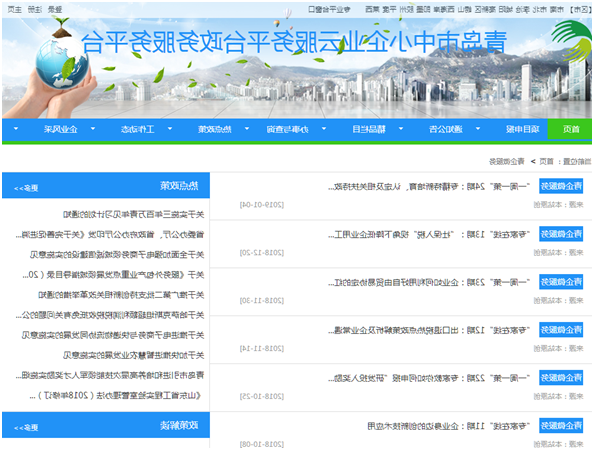The height and width of the screenshot is (450, 594).
Task: Click 青企微服务 badge on the 13期 row
Action: click(561, 234)
